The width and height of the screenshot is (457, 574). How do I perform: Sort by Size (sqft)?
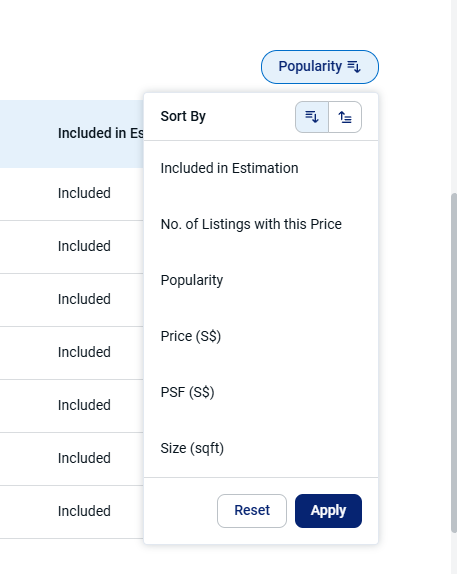(x=261, y=448)
